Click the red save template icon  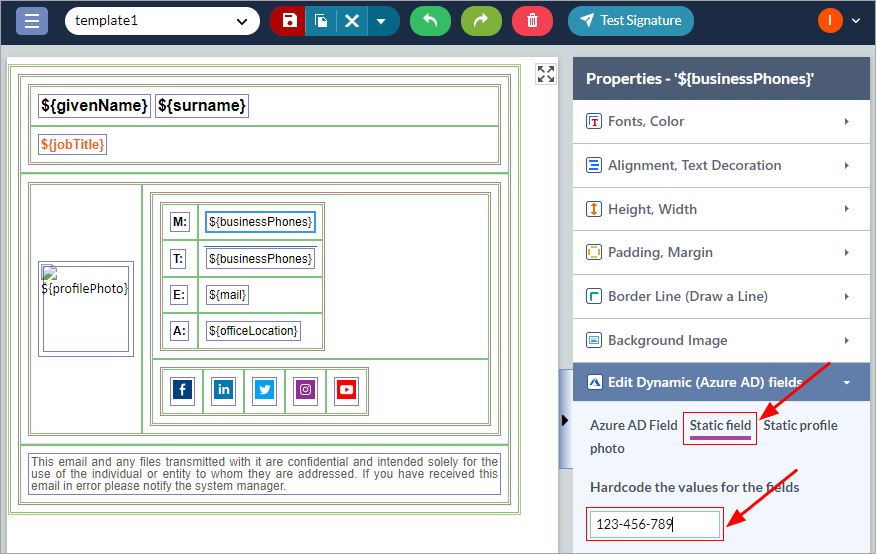point(289,21)
